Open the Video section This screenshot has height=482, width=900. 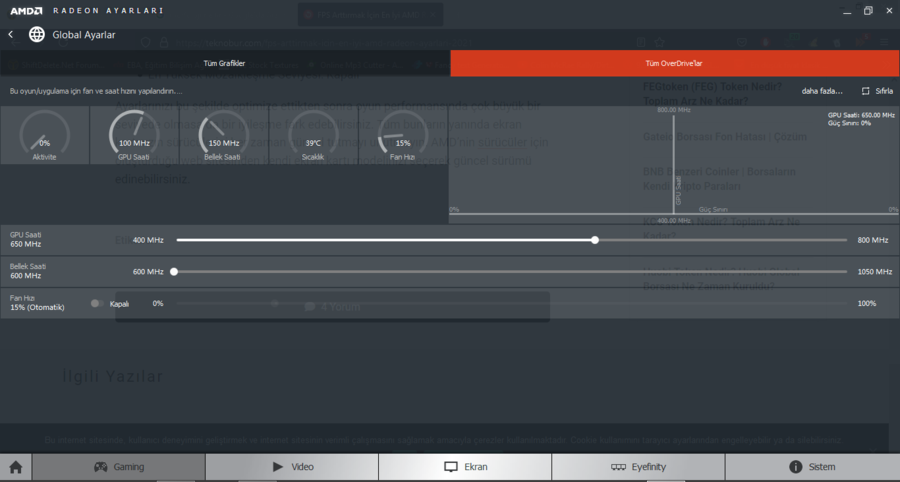(292, 467)
